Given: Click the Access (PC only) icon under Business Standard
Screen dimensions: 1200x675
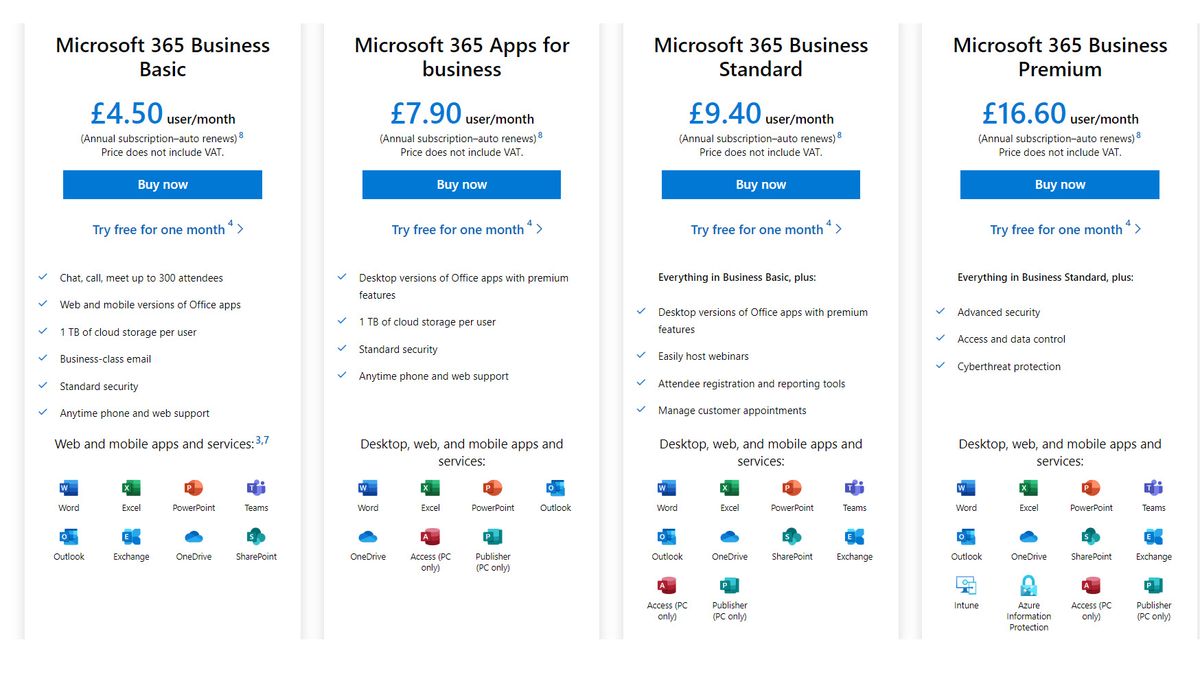Looking at the screenshot, I should pos(667,586).
